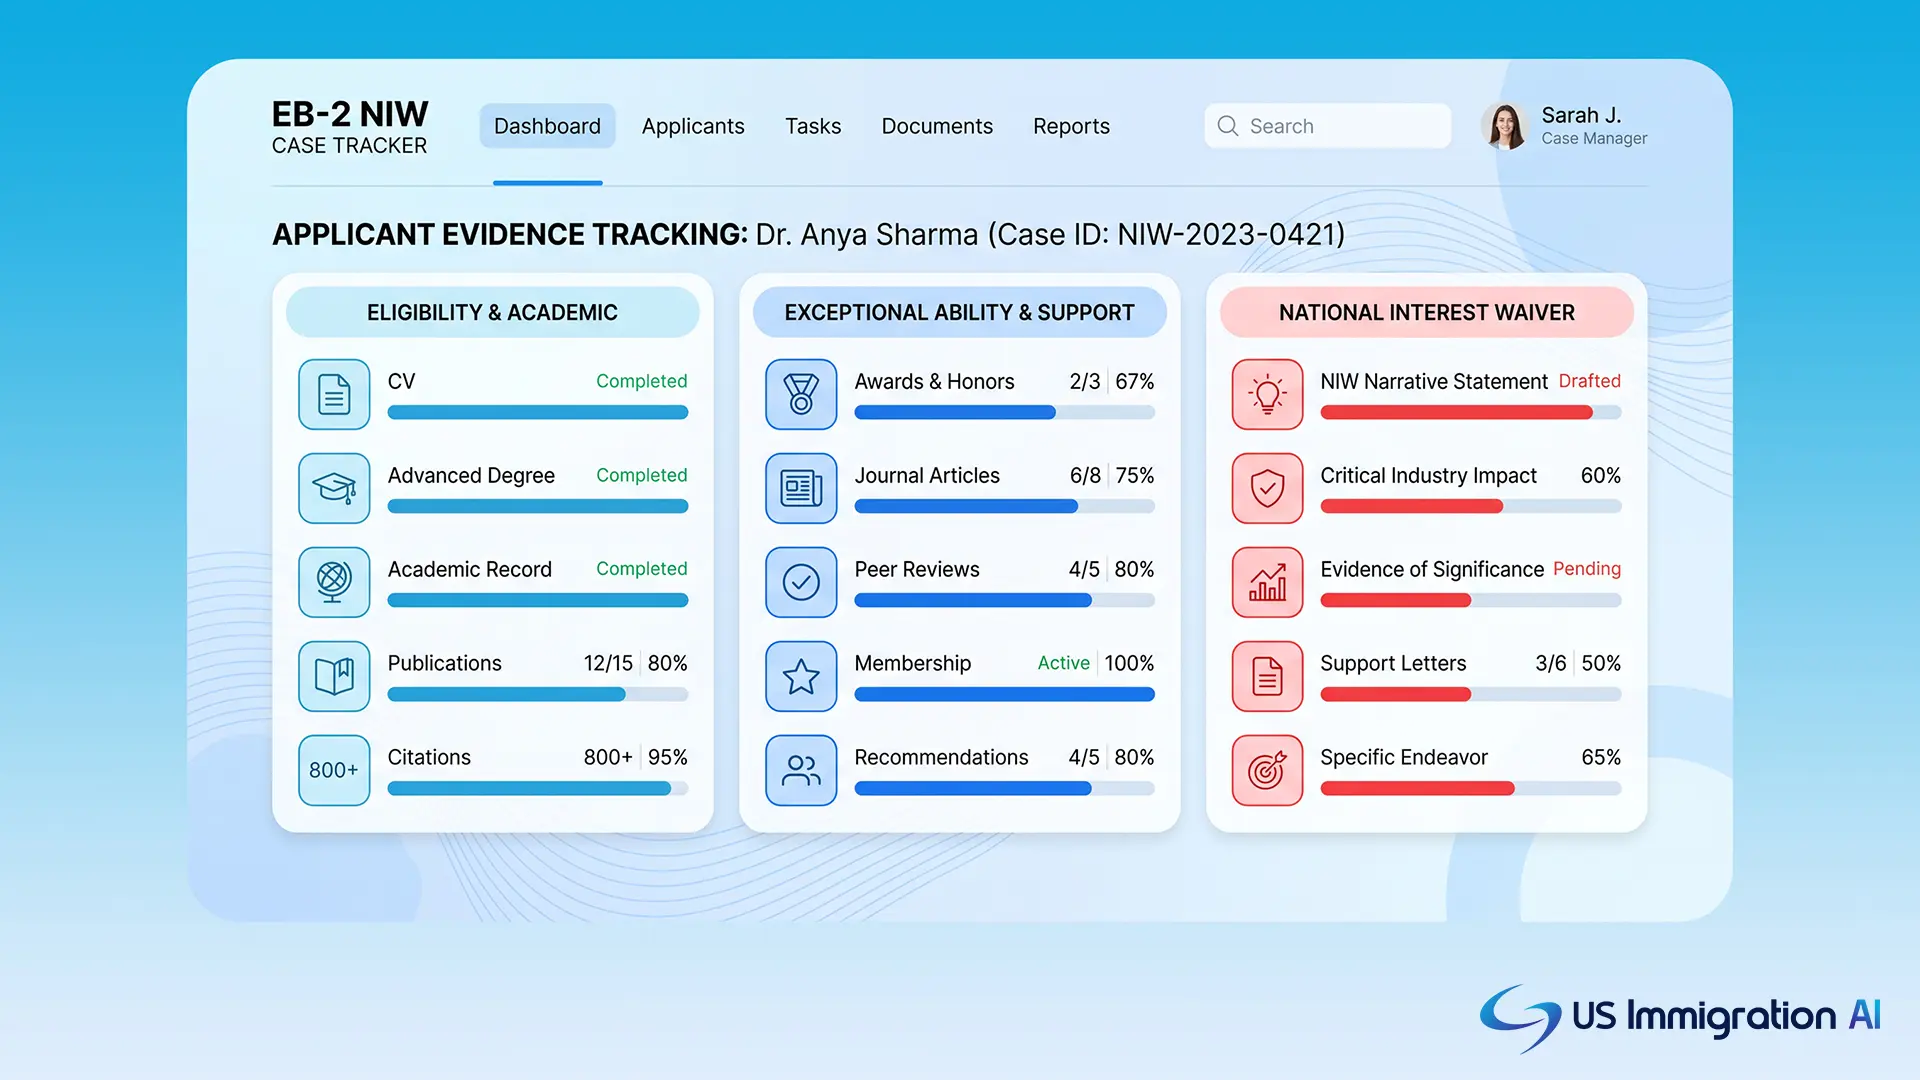Screen dimensions: 1920x1080
Task: Click the Publications progress bar
Action: tap(538, 694)
